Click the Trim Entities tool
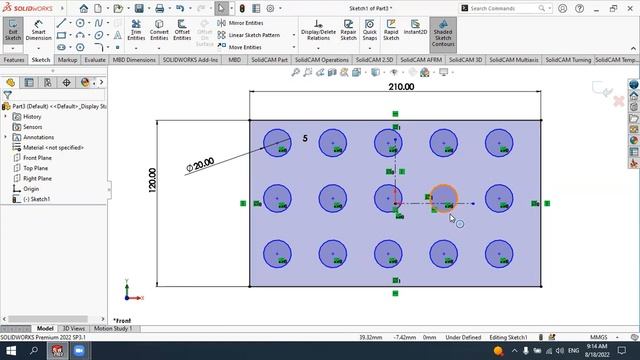Image resolution: width=640 pixels, height=360 pixels. coord(136,30)
